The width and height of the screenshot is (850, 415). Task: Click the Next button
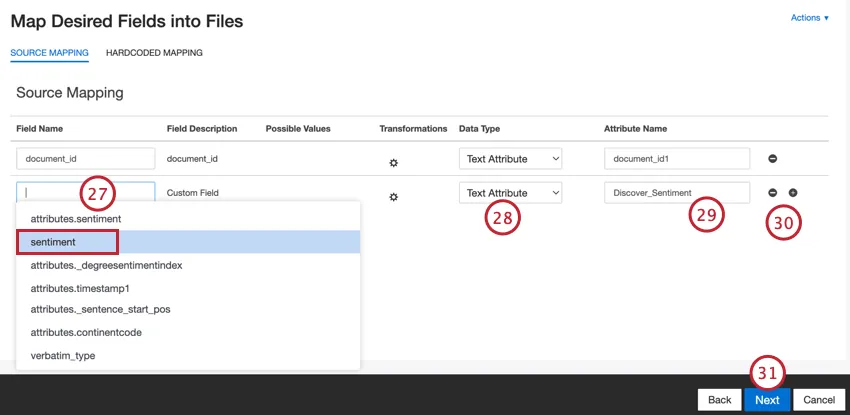tap(767, 400)
